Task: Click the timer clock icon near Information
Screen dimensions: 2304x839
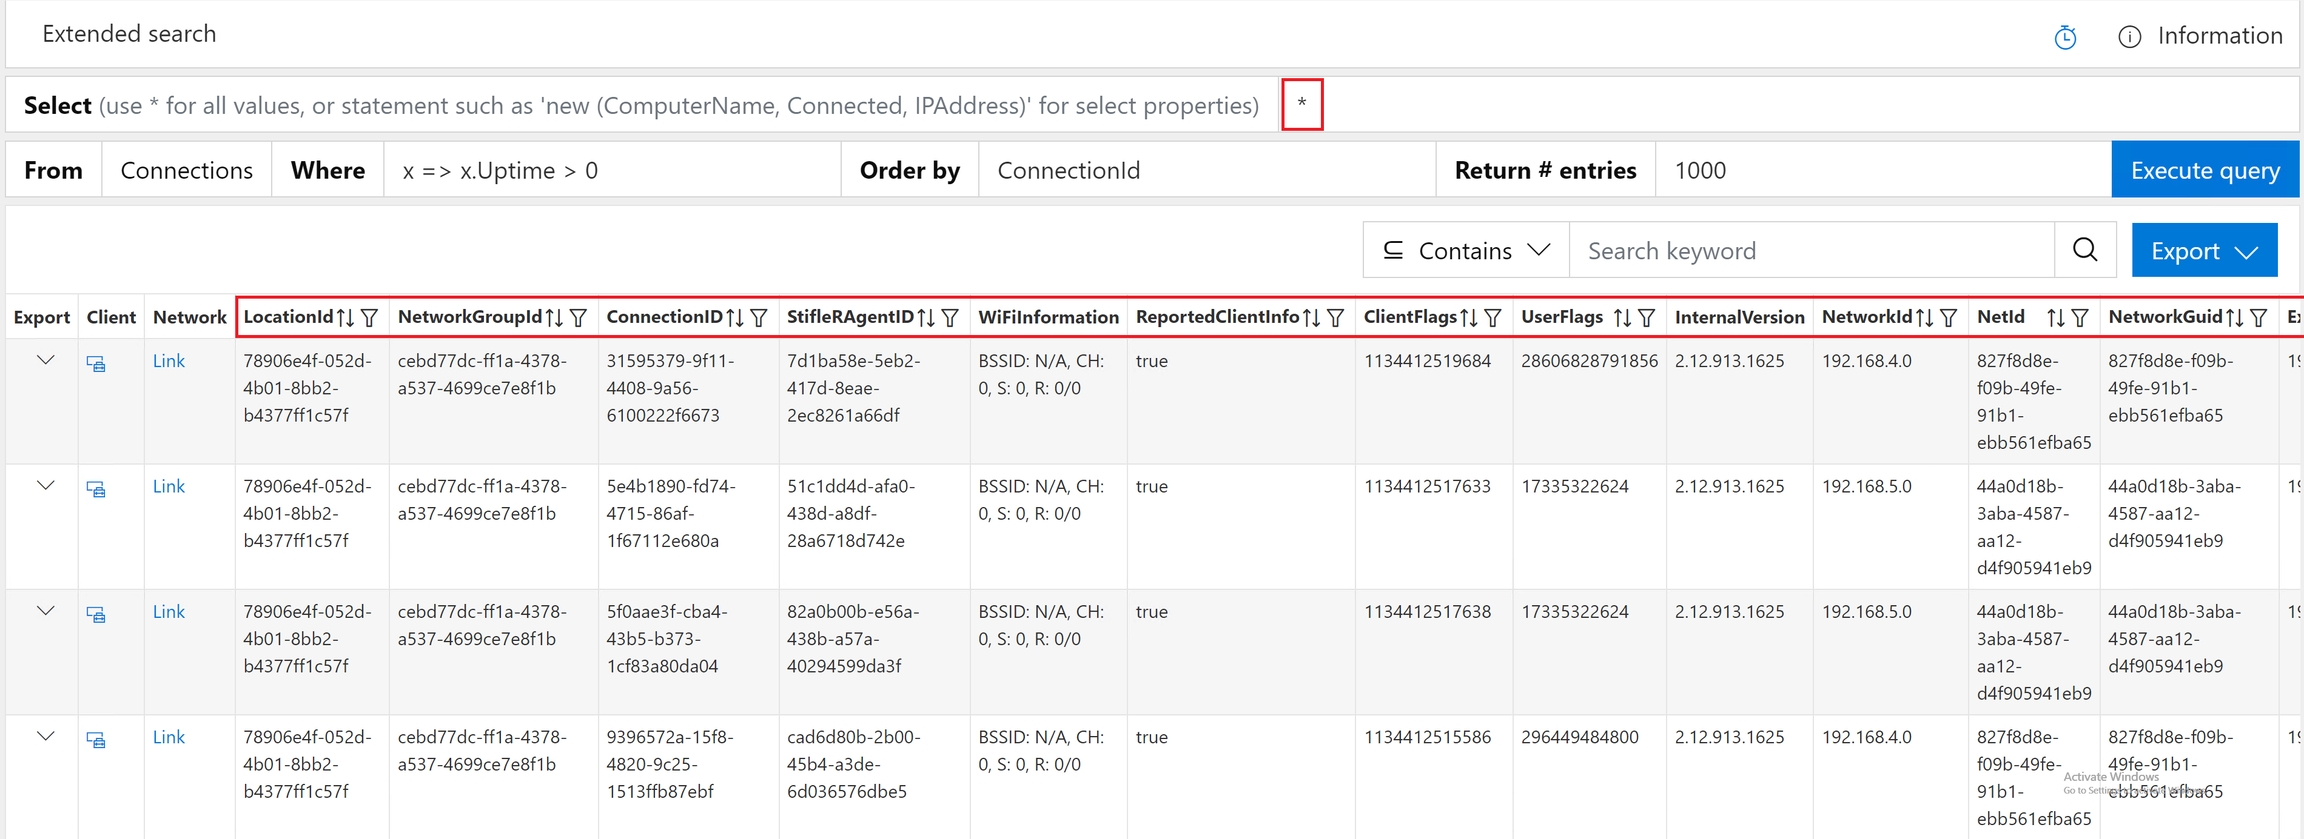Action: (2065, 37)
